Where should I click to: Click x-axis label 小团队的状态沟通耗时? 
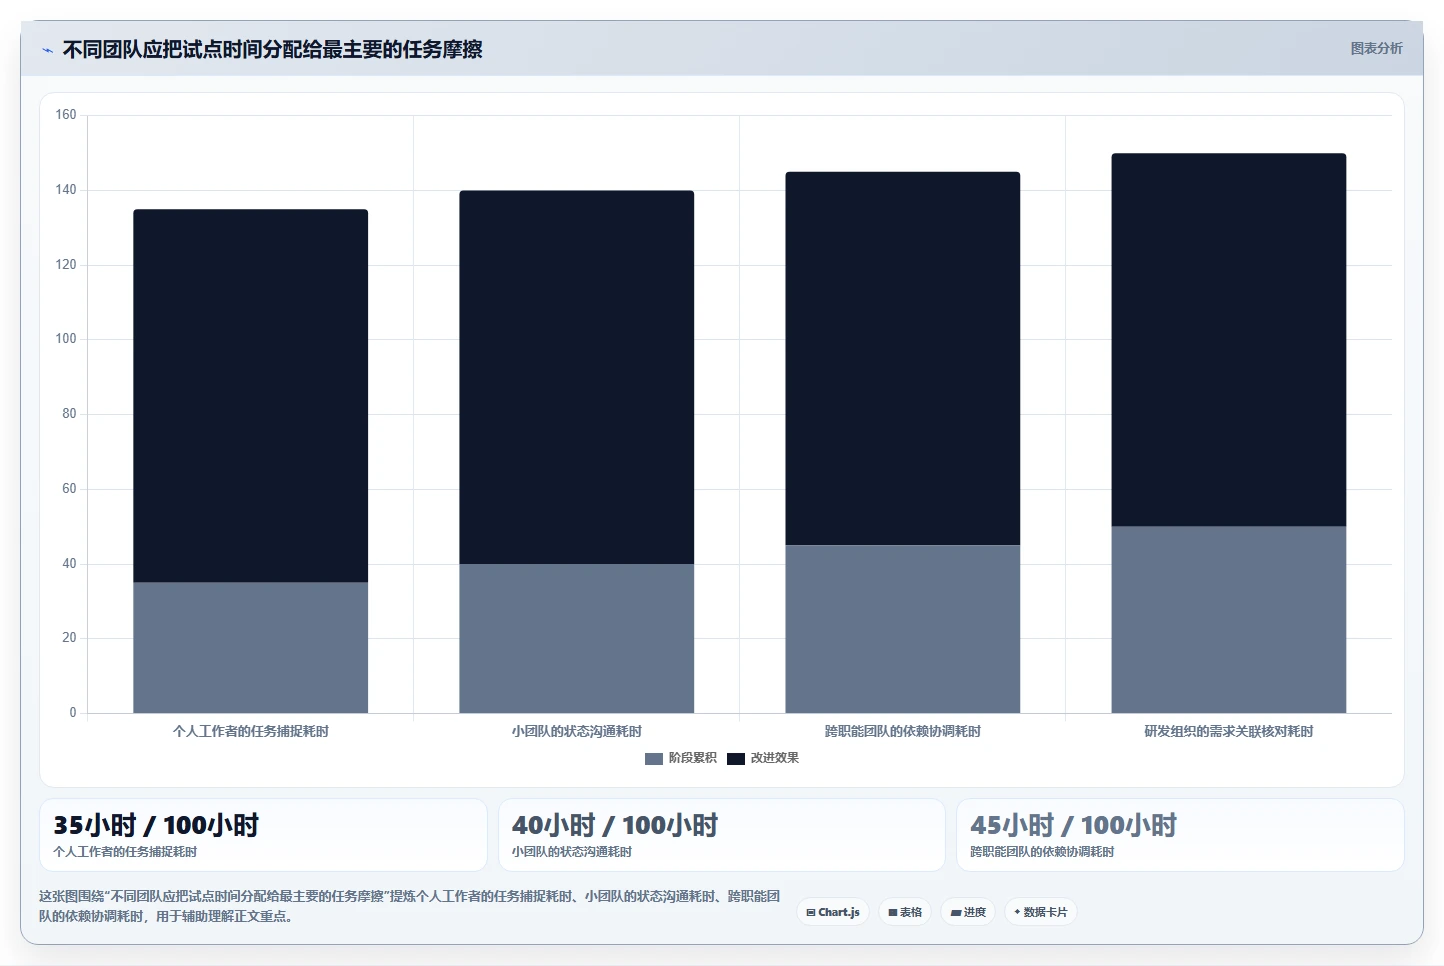pyautogui.click(x=577, y=731)
